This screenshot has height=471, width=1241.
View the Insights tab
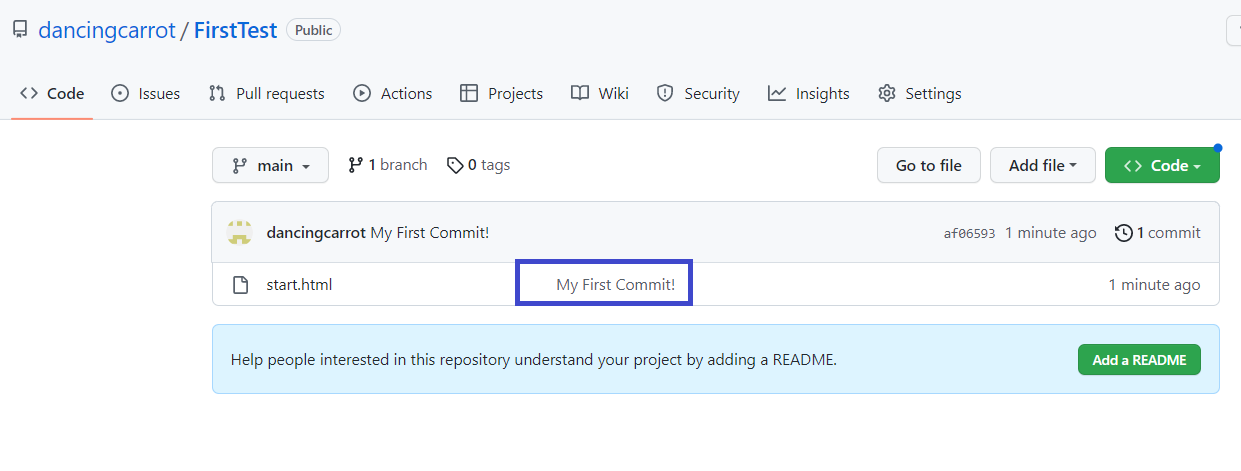coord(809,93)
